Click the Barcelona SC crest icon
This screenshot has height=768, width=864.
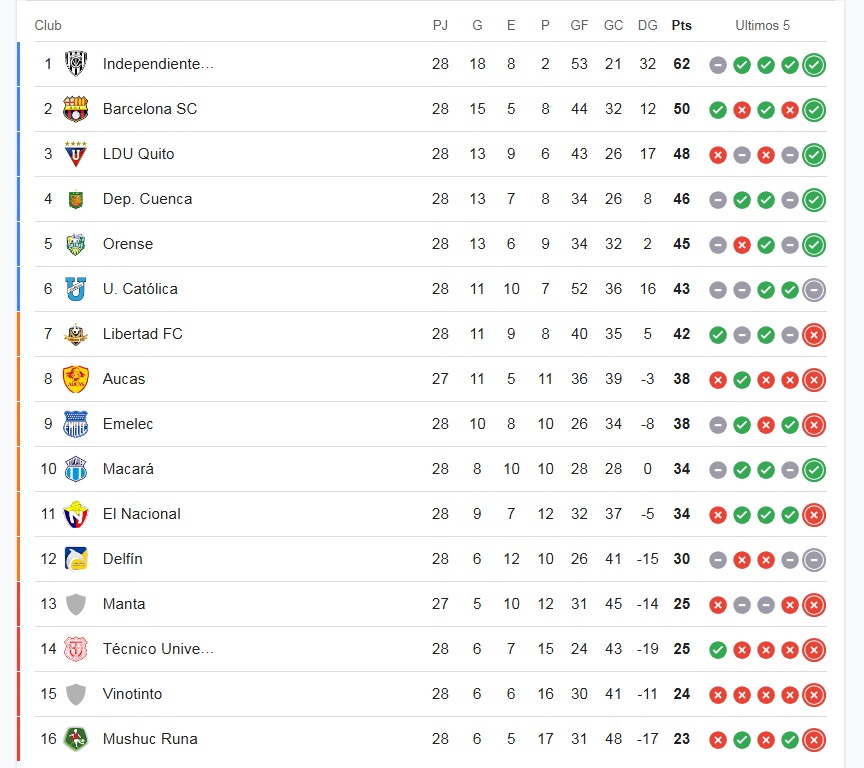75,109
